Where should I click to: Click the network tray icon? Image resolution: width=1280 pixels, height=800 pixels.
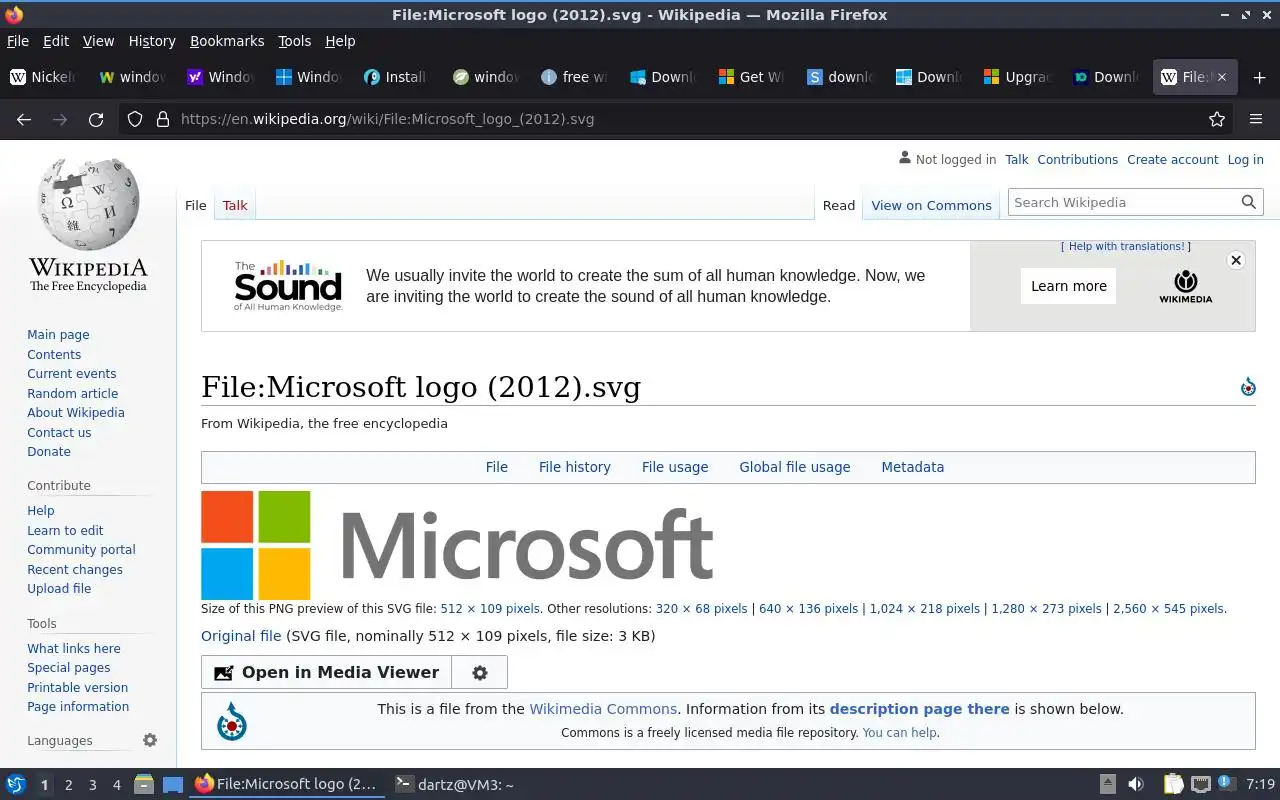[x=1201, y=784]
